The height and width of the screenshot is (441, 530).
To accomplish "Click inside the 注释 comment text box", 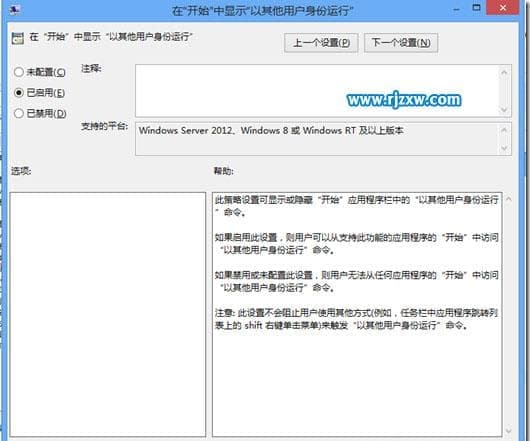I will click(x=317, y=91).
